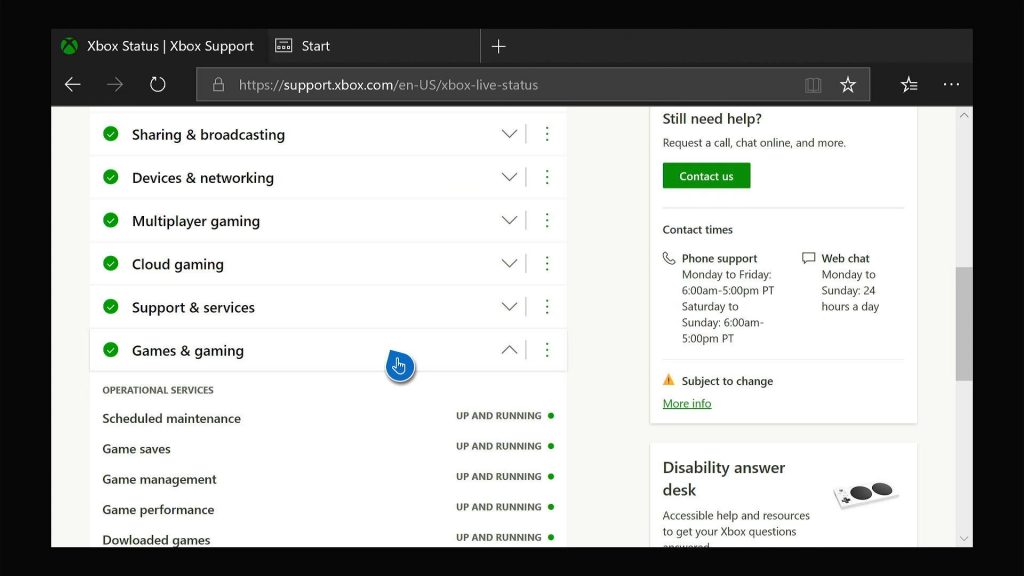Click the Web chat label
The image size is (1024, 576).
845,258
